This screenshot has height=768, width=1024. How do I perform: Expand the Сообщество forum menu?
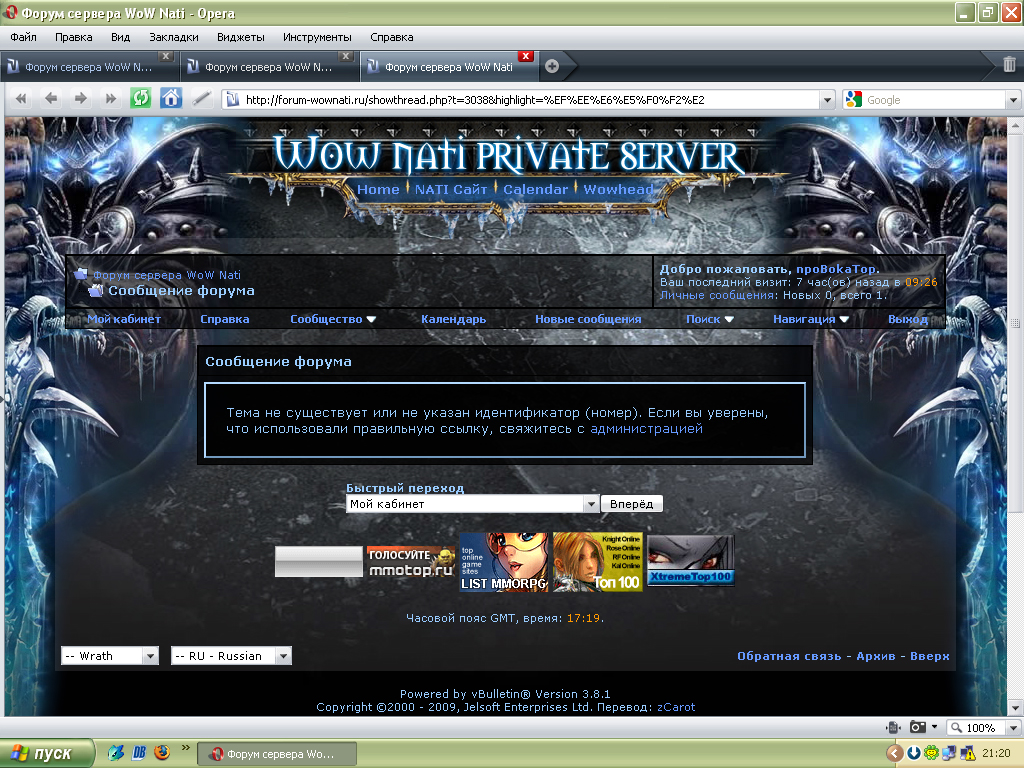[333, 319]
